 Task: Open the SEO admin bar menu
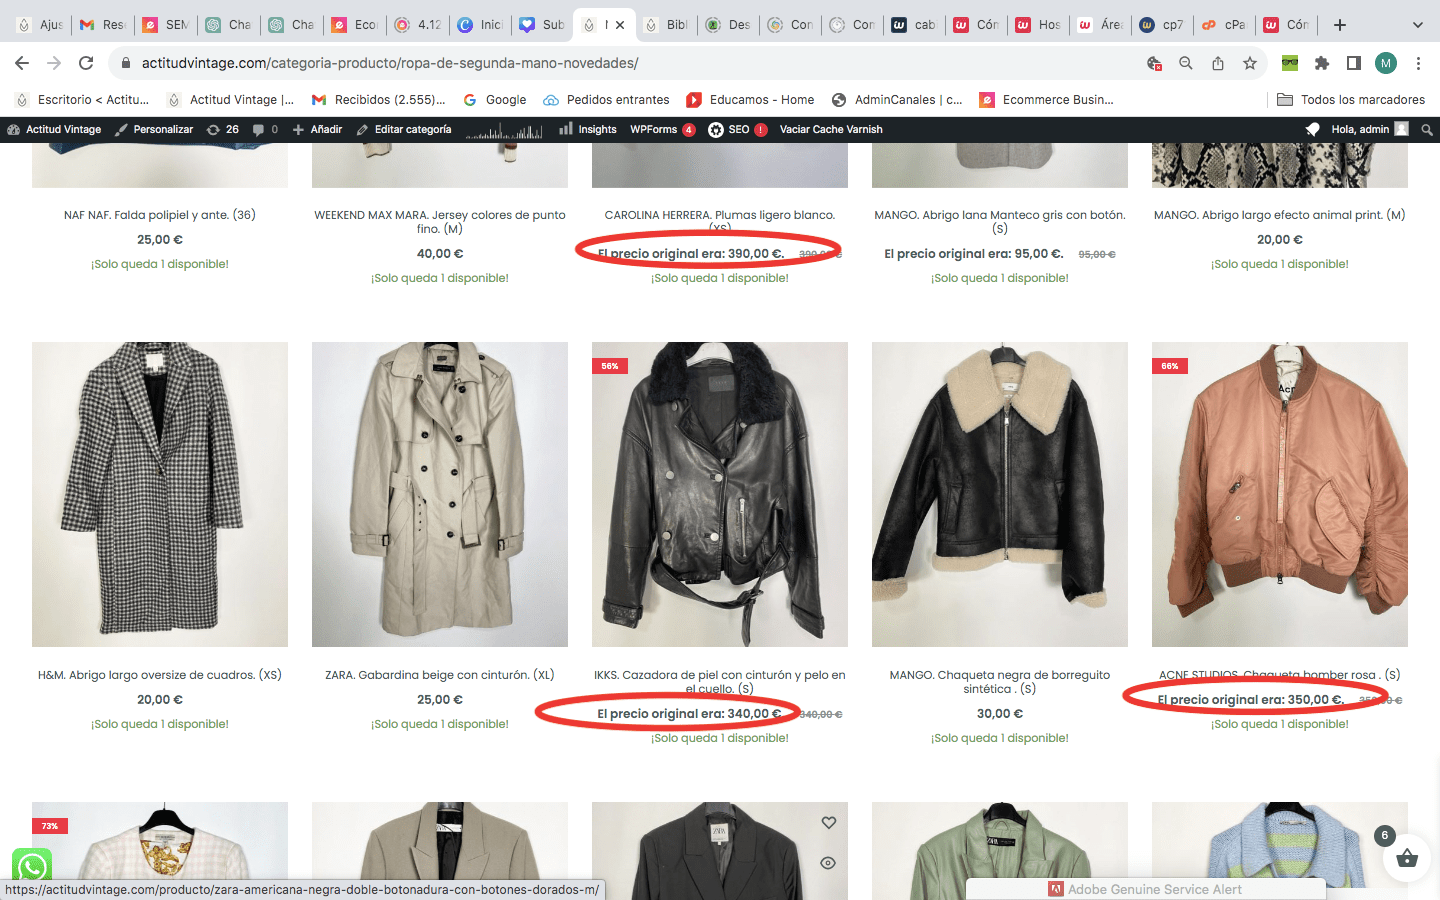(x=738, y=129)
